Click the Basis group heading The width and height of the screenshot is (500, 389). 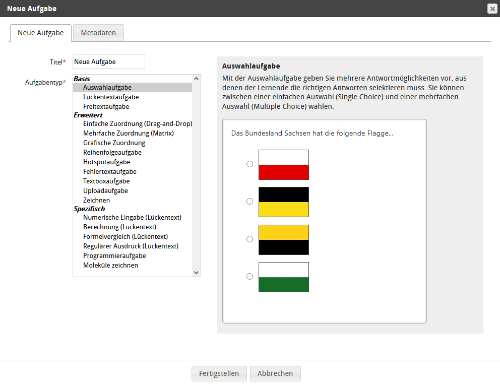[x=82, y=79]
